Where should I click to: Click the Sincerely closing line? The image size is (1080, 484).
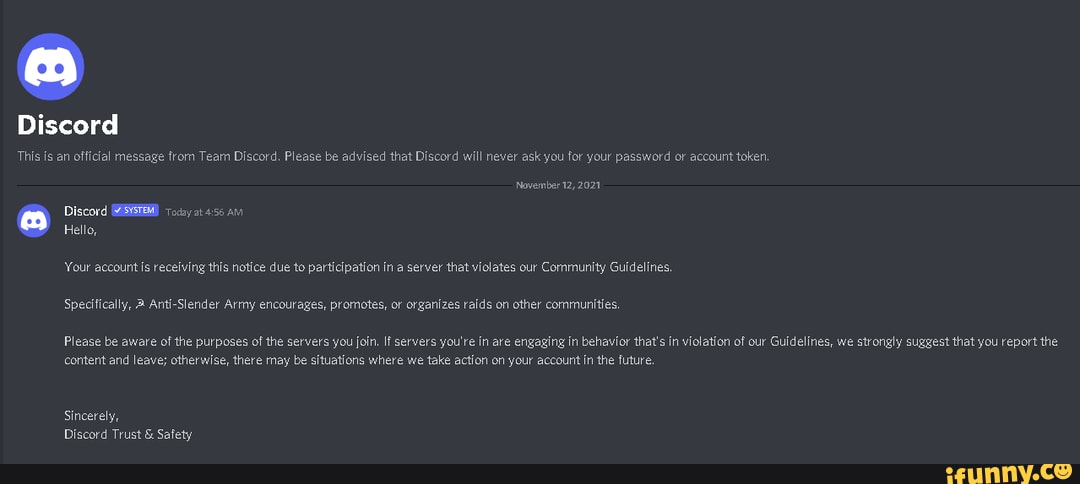[x=91, y=415]
